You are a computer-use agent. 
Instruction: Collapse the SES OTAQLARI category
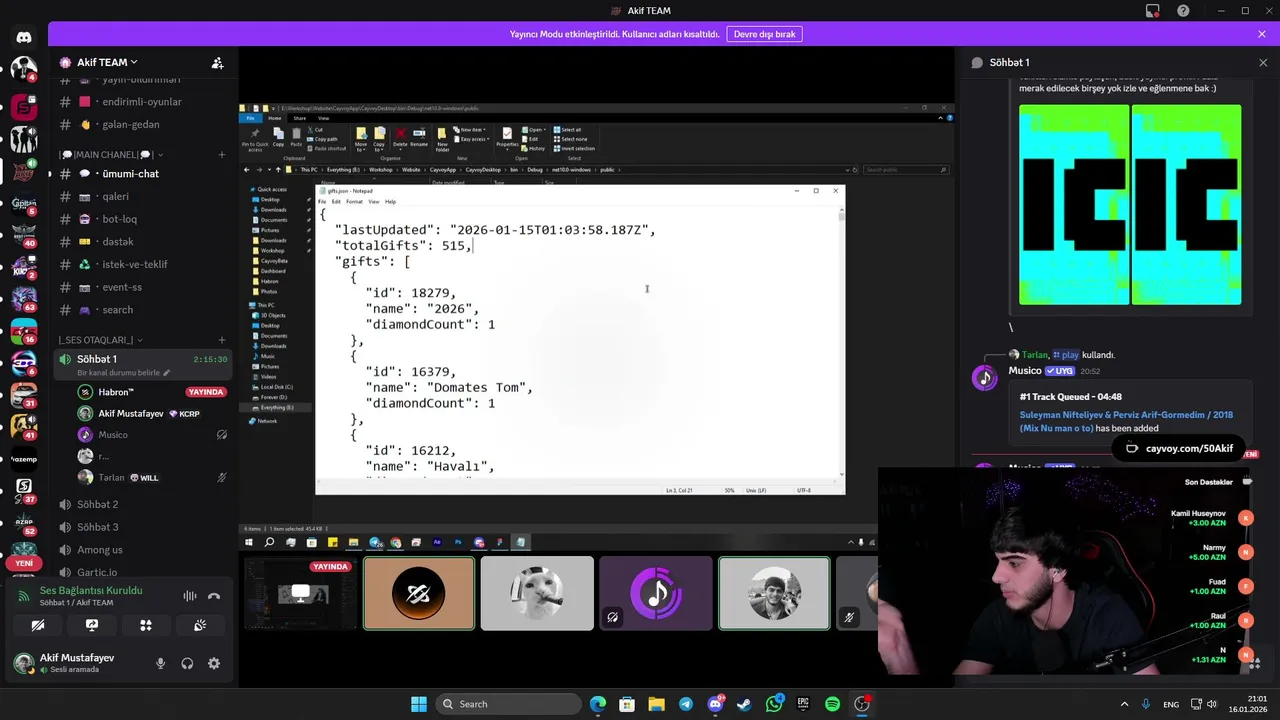point(100,340)
